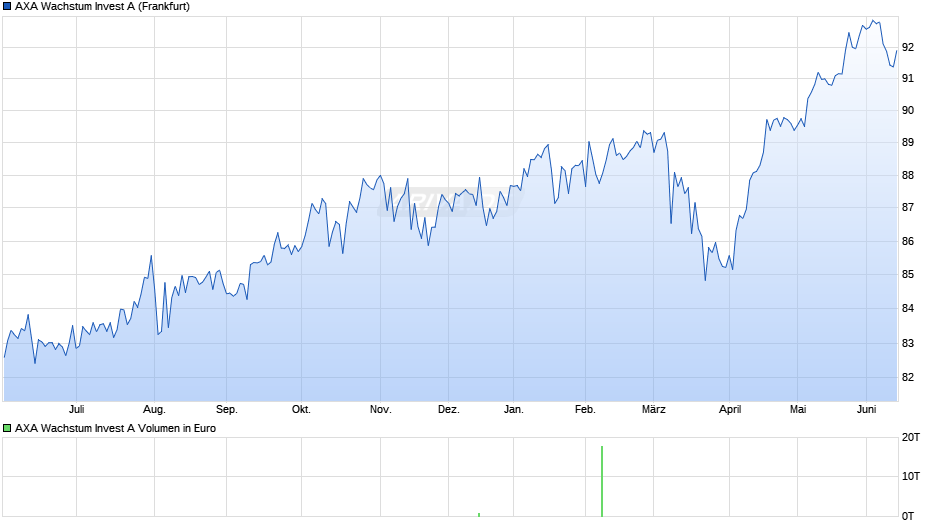Click the 'Nov.' month label

coord(381,410)
